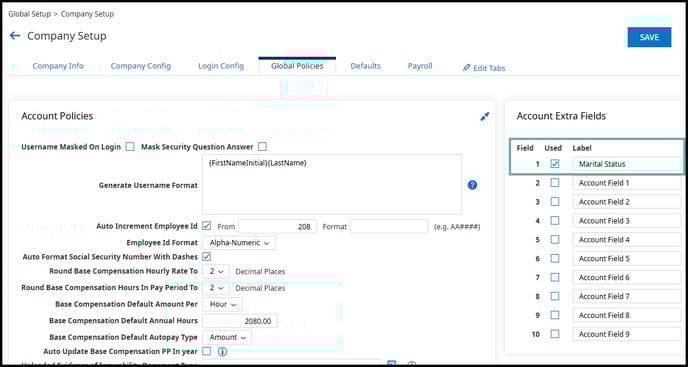Click the pencil icon by Edit Tabs

coord(467,68)
